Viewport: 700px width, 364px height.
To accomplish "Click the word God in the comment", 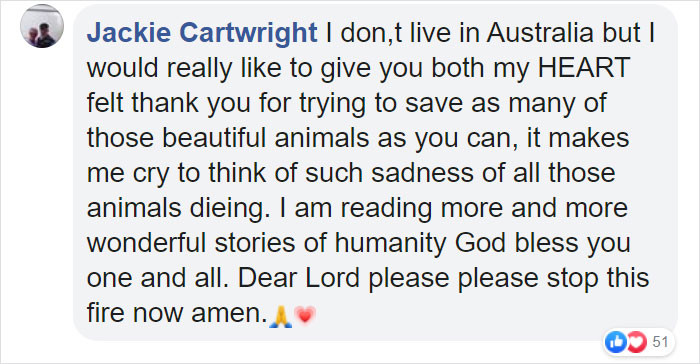I will [480, 243].
